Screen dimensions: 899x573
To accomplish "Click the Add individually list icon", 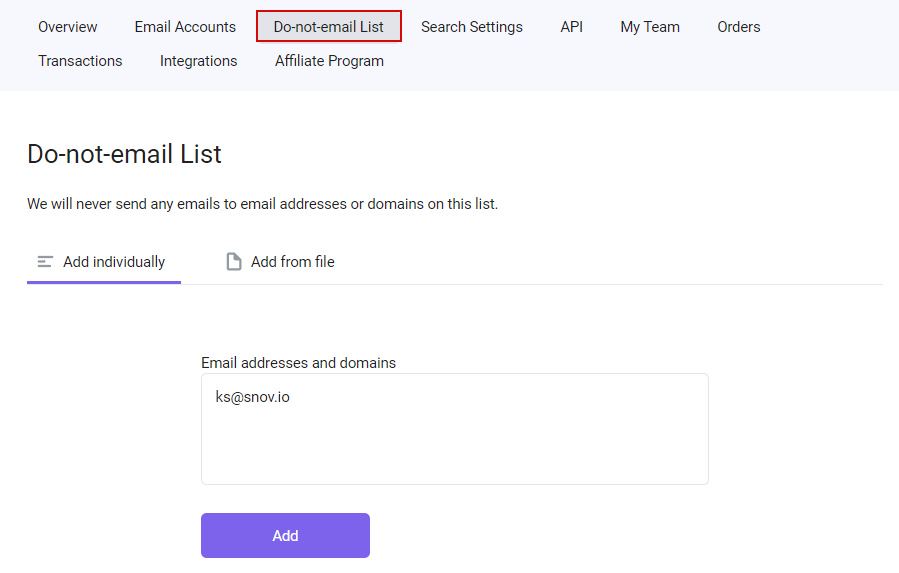I will pyautogui.click(x=45, y=262).
